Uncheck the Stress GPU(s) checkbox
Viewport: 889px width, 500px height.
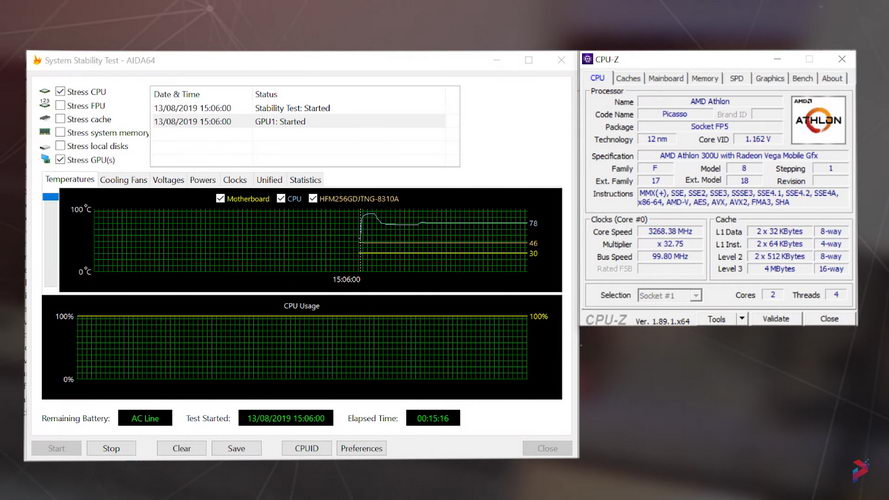60,159
